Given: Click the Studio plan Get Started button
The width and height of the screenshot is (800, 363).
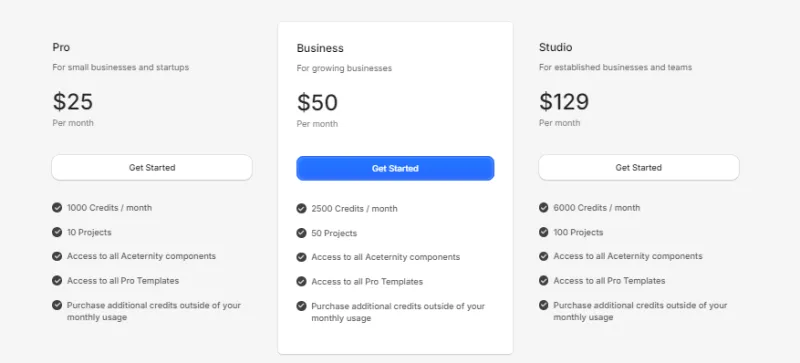Looking at the screenshot, I should point(639,167).
